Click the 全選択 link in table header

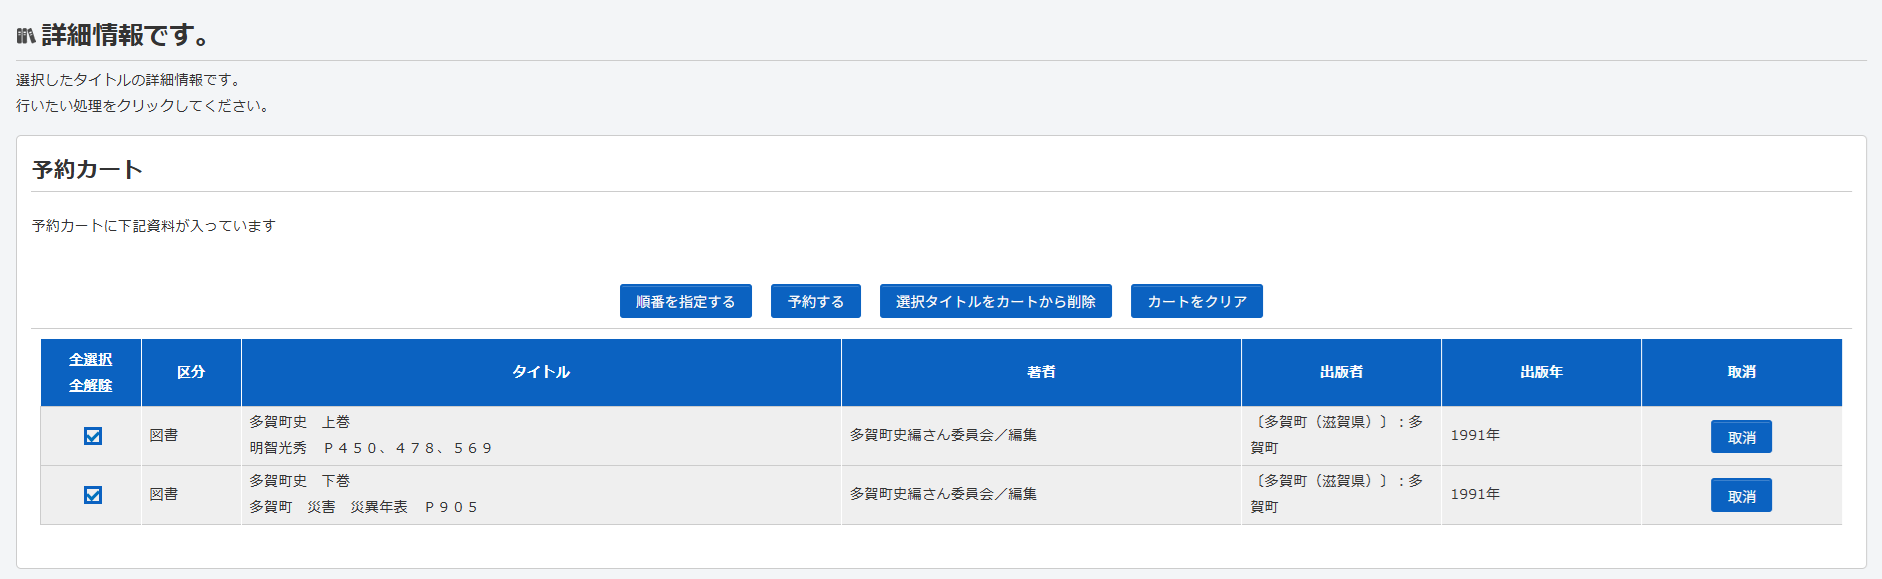tap(90, 359)
